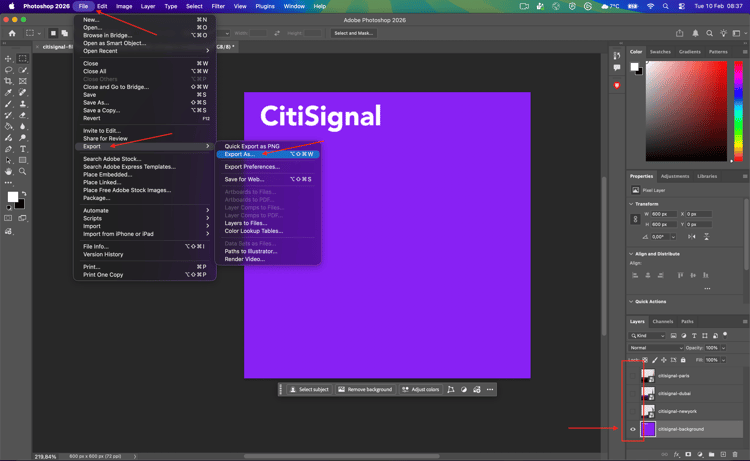Select the Eyedropper tool
Image resolution: width=750 pixels, height=461 pixels.
pyautogui.click(x=8, y=93)
